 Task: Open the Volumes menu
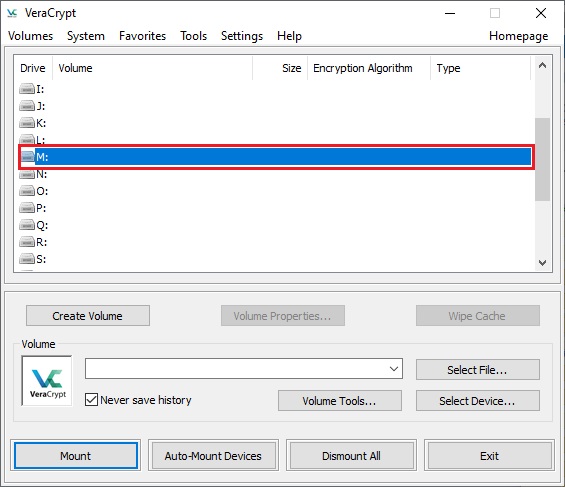point(31,36)
